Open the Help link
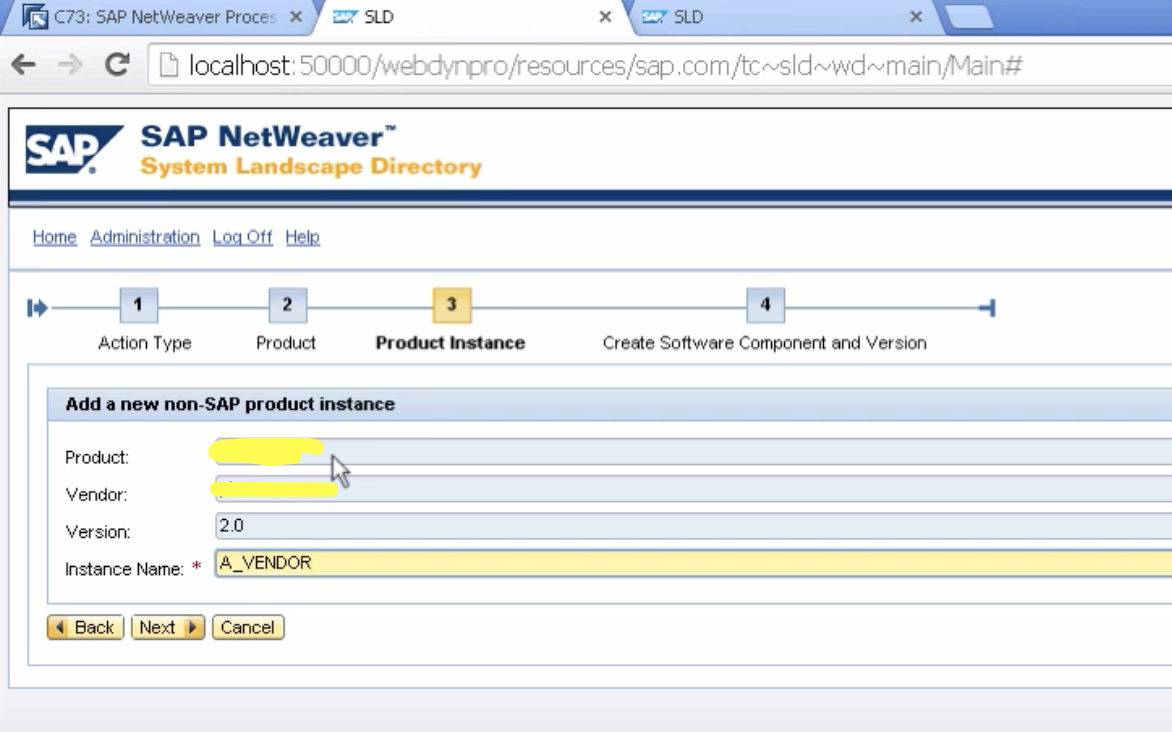Screen dimensions: 1172x732 [303, 237]
